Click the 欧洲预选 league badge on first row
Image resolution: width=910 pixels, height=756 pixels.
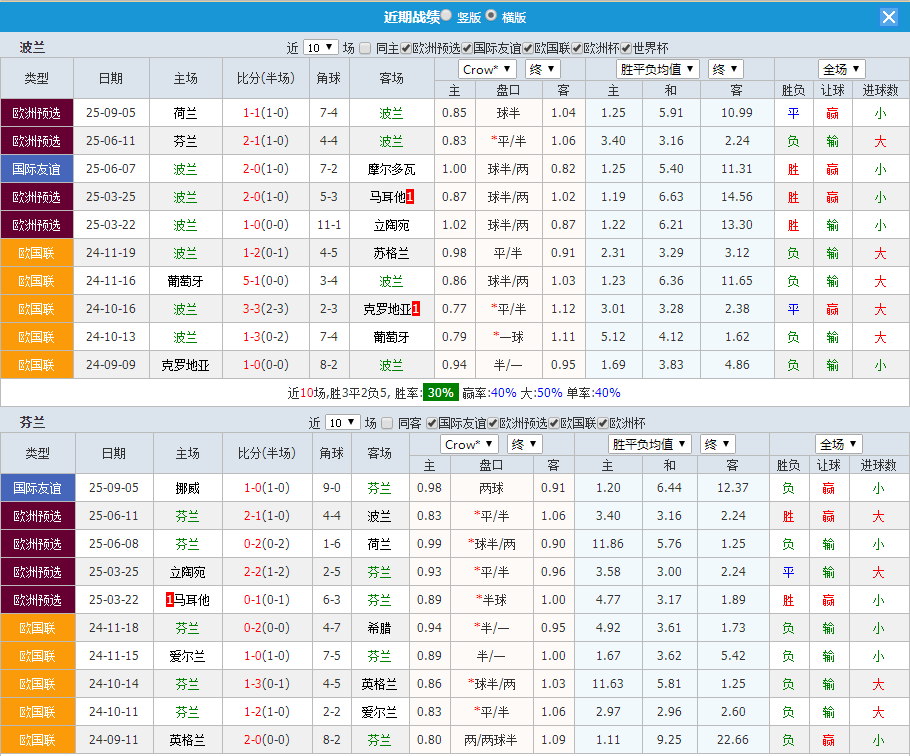point(37,113)
